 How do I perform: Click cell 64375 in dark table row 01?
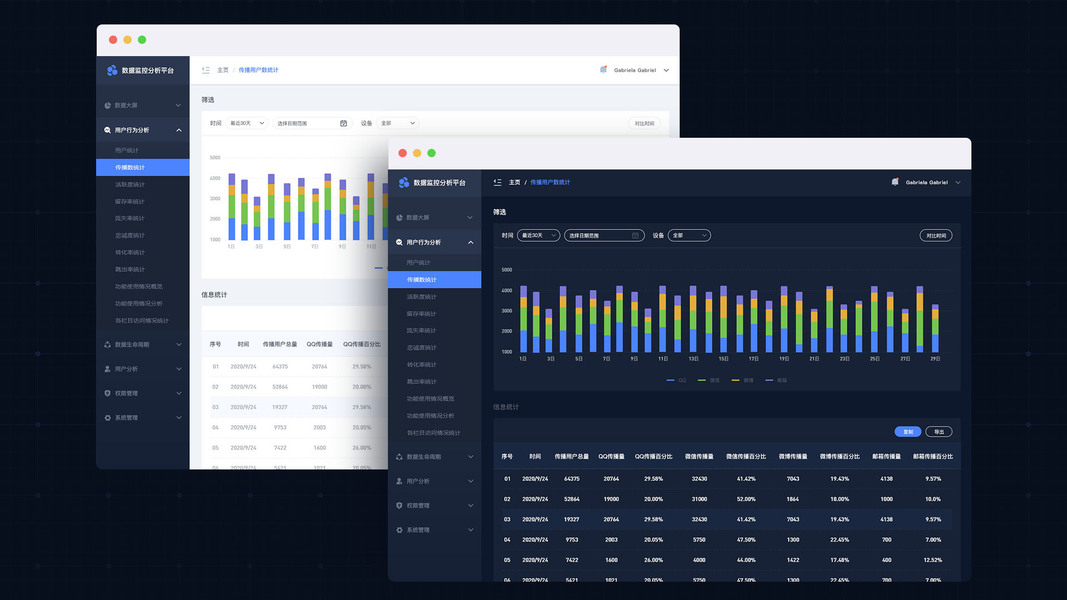coord(572,479)
